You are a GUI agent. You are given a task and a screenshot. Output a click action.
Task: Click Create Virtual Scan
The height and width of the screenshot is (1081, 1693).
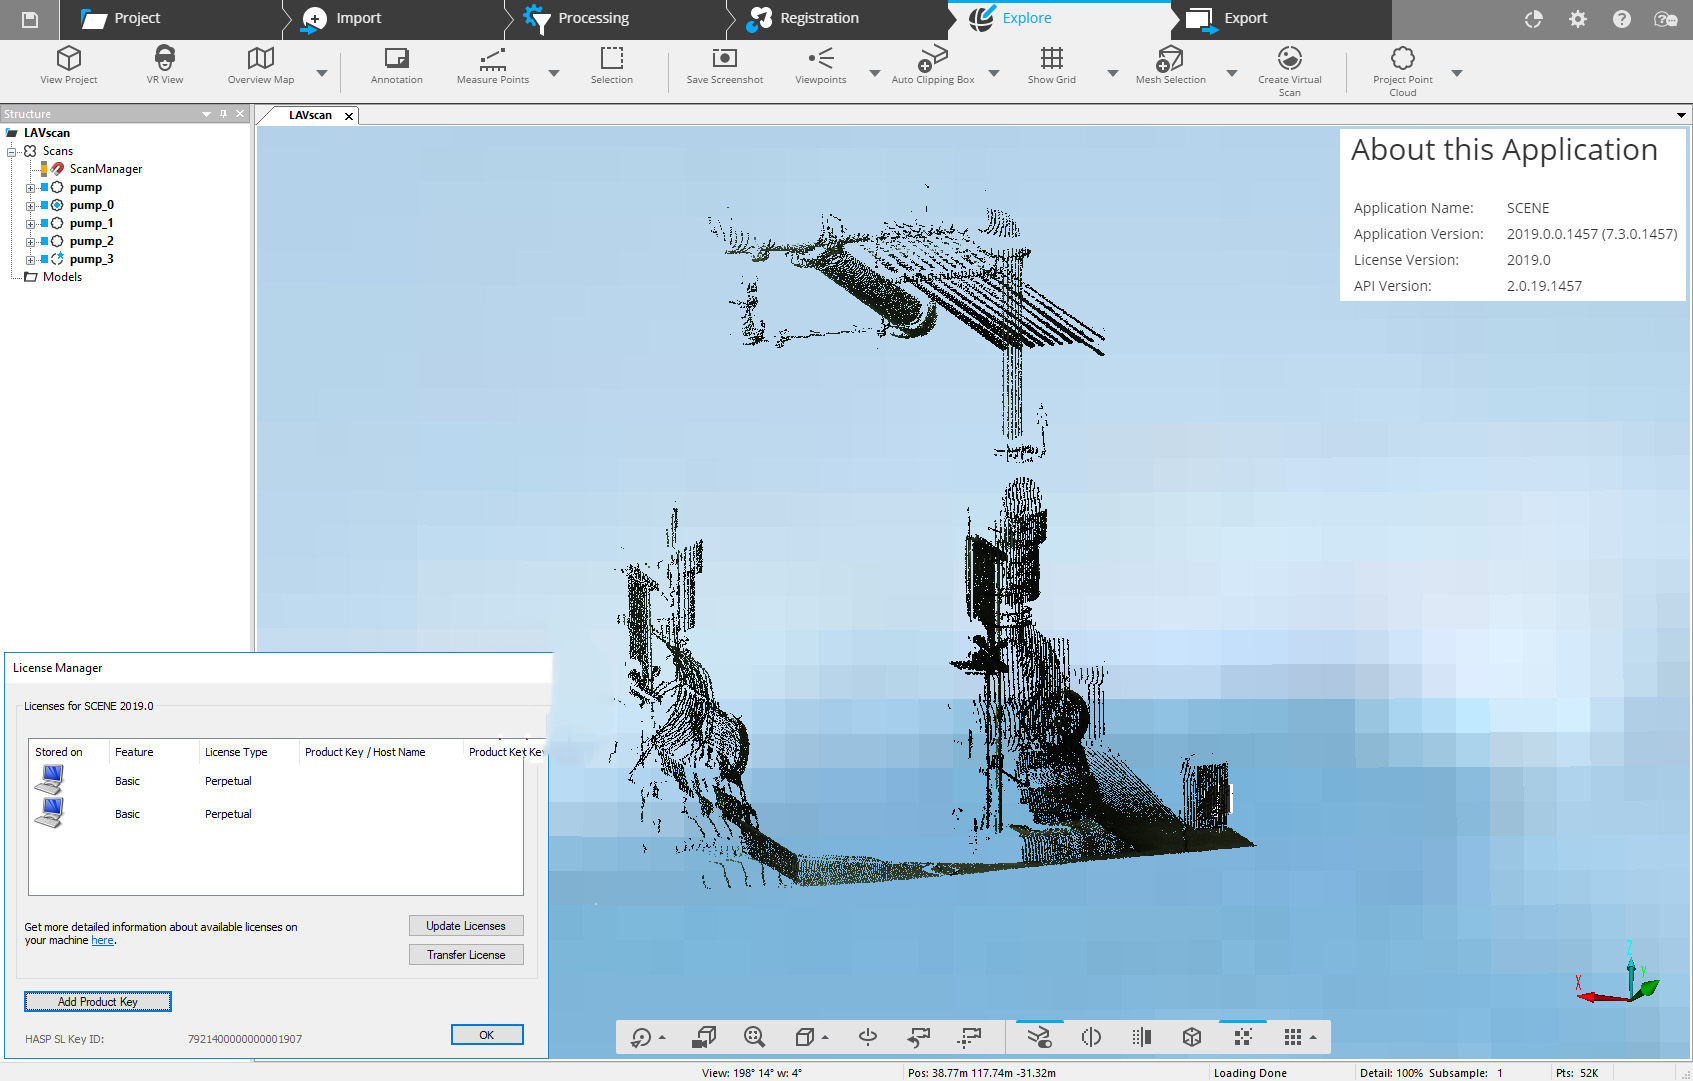click(1290, 71)
